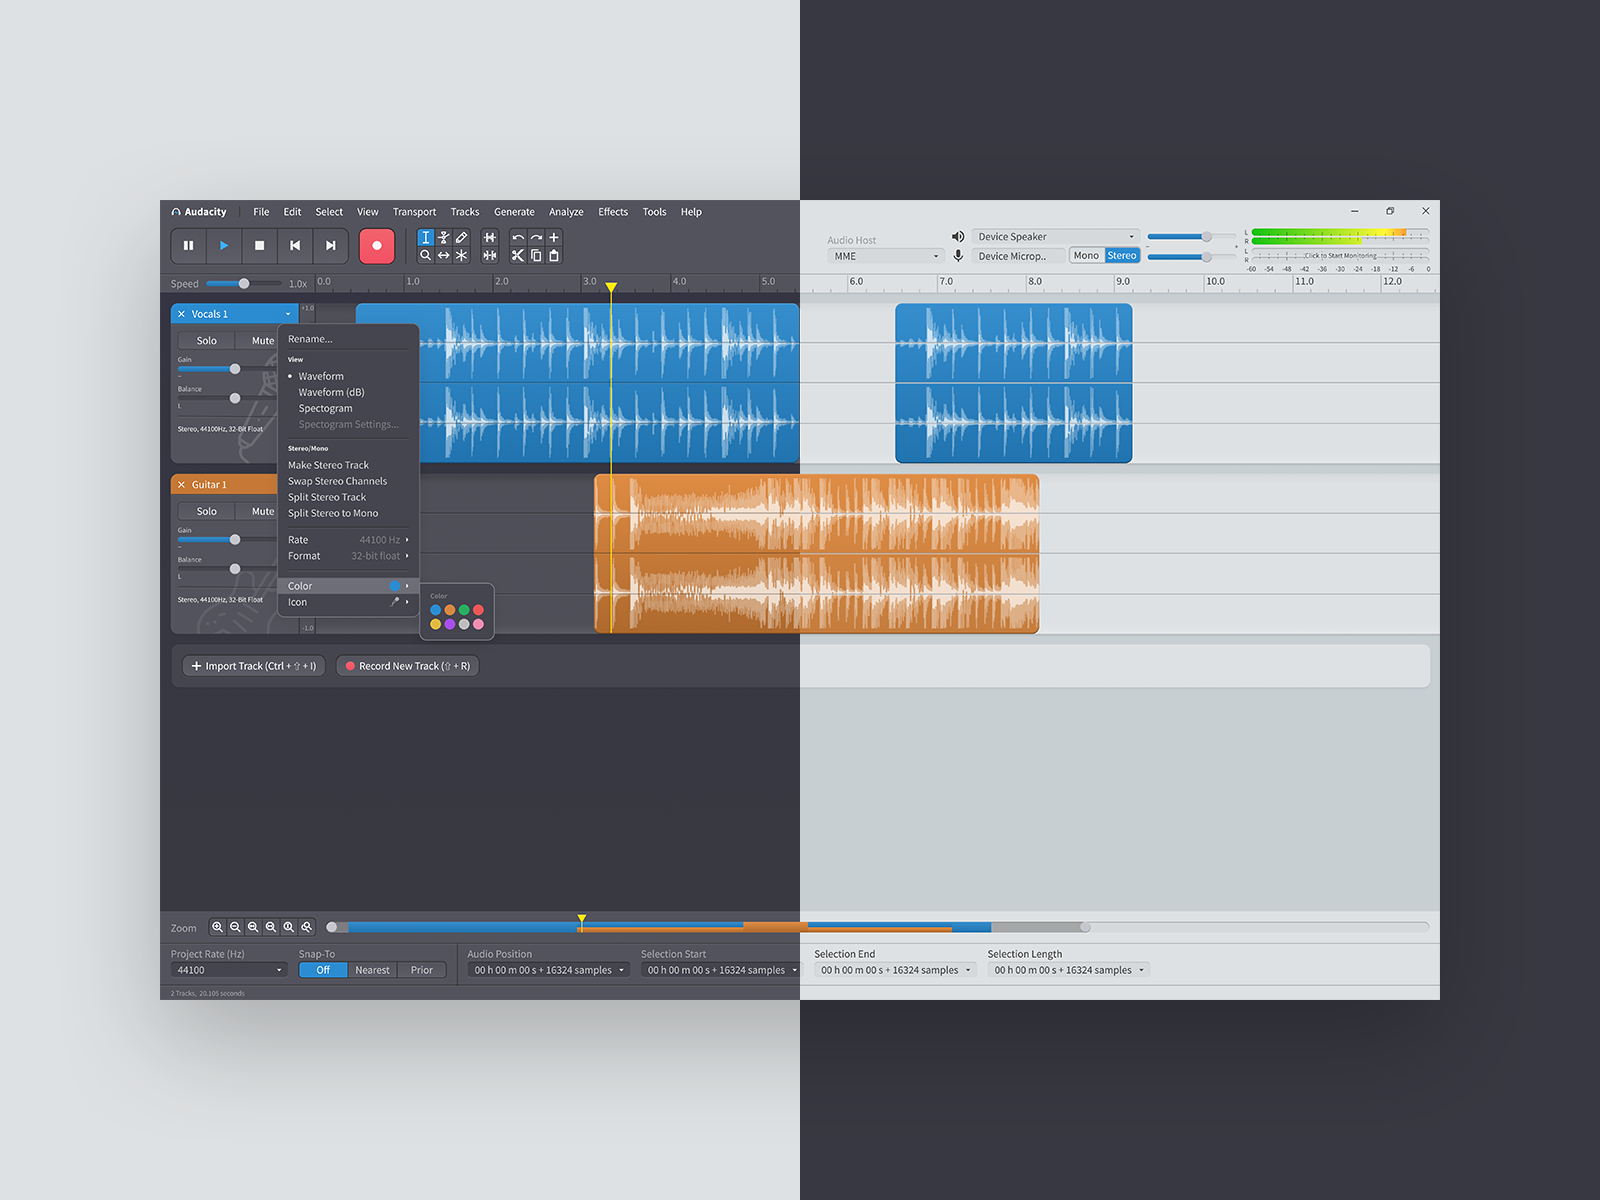Choose Rename... from the track menu

click(x=310, y=339)
